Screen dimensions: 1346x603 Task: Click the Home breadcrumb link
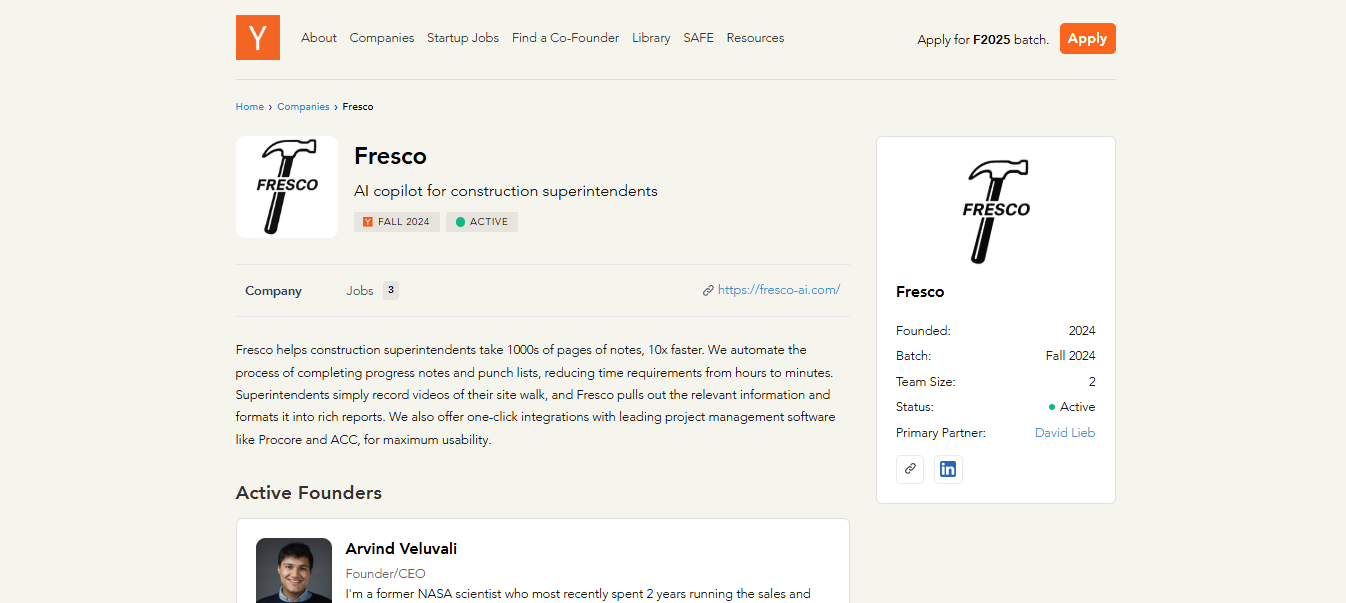coord(250,107)
